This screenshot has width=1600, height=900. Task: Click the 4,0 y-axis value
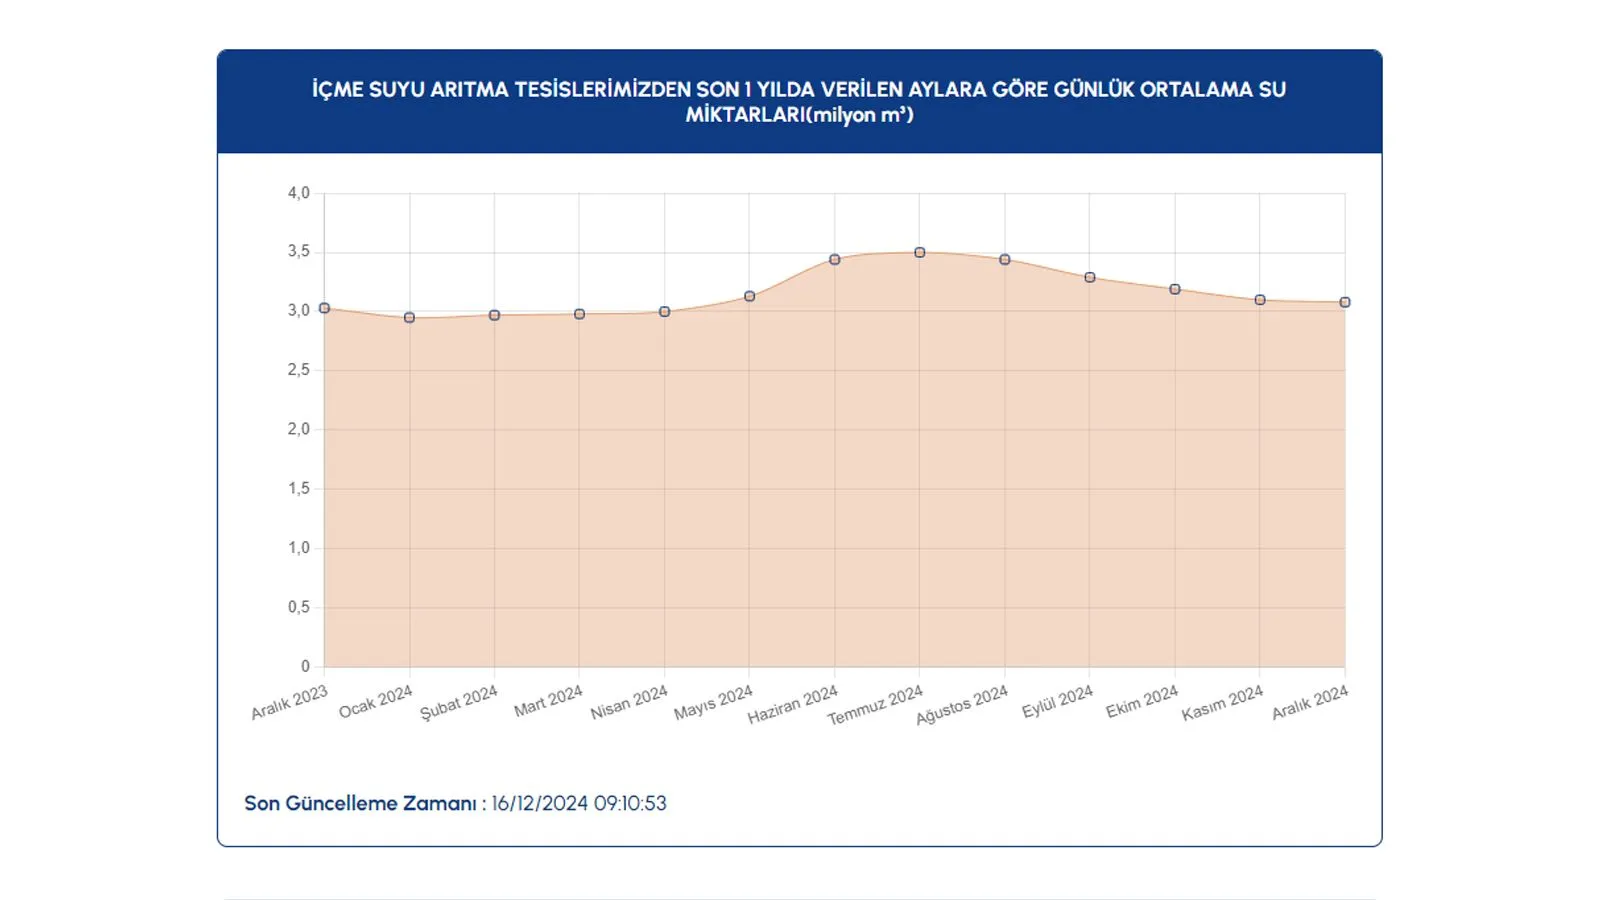[299, 193]
